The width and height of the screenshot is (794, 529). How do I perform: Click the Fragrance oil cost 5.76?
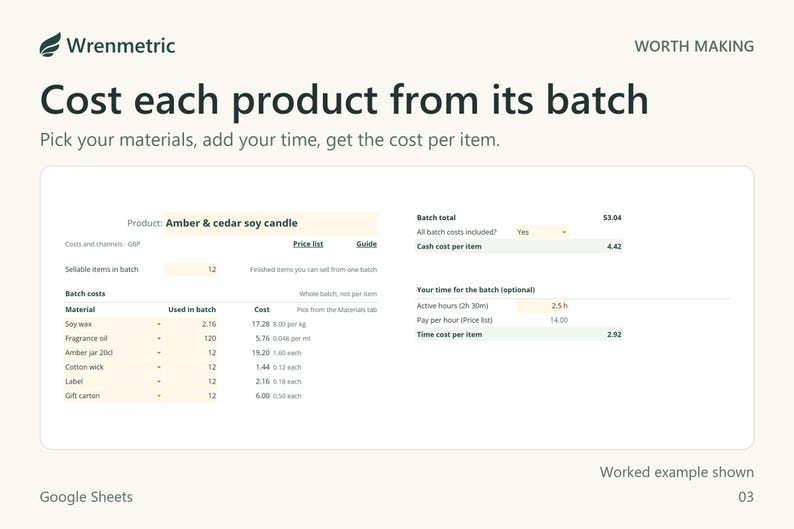tap(262, 338)
